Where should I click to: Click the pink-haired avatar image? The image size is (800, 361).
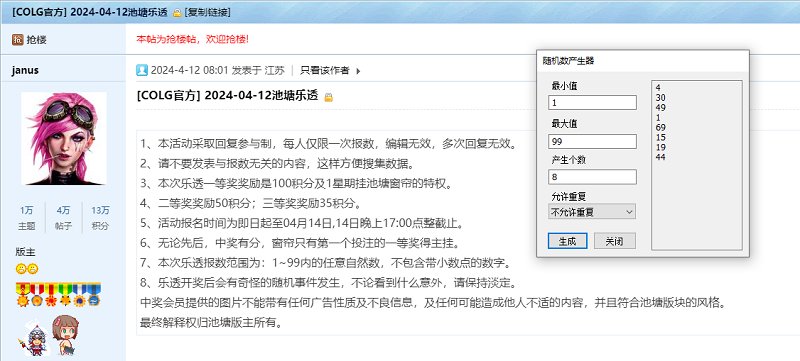64,138
